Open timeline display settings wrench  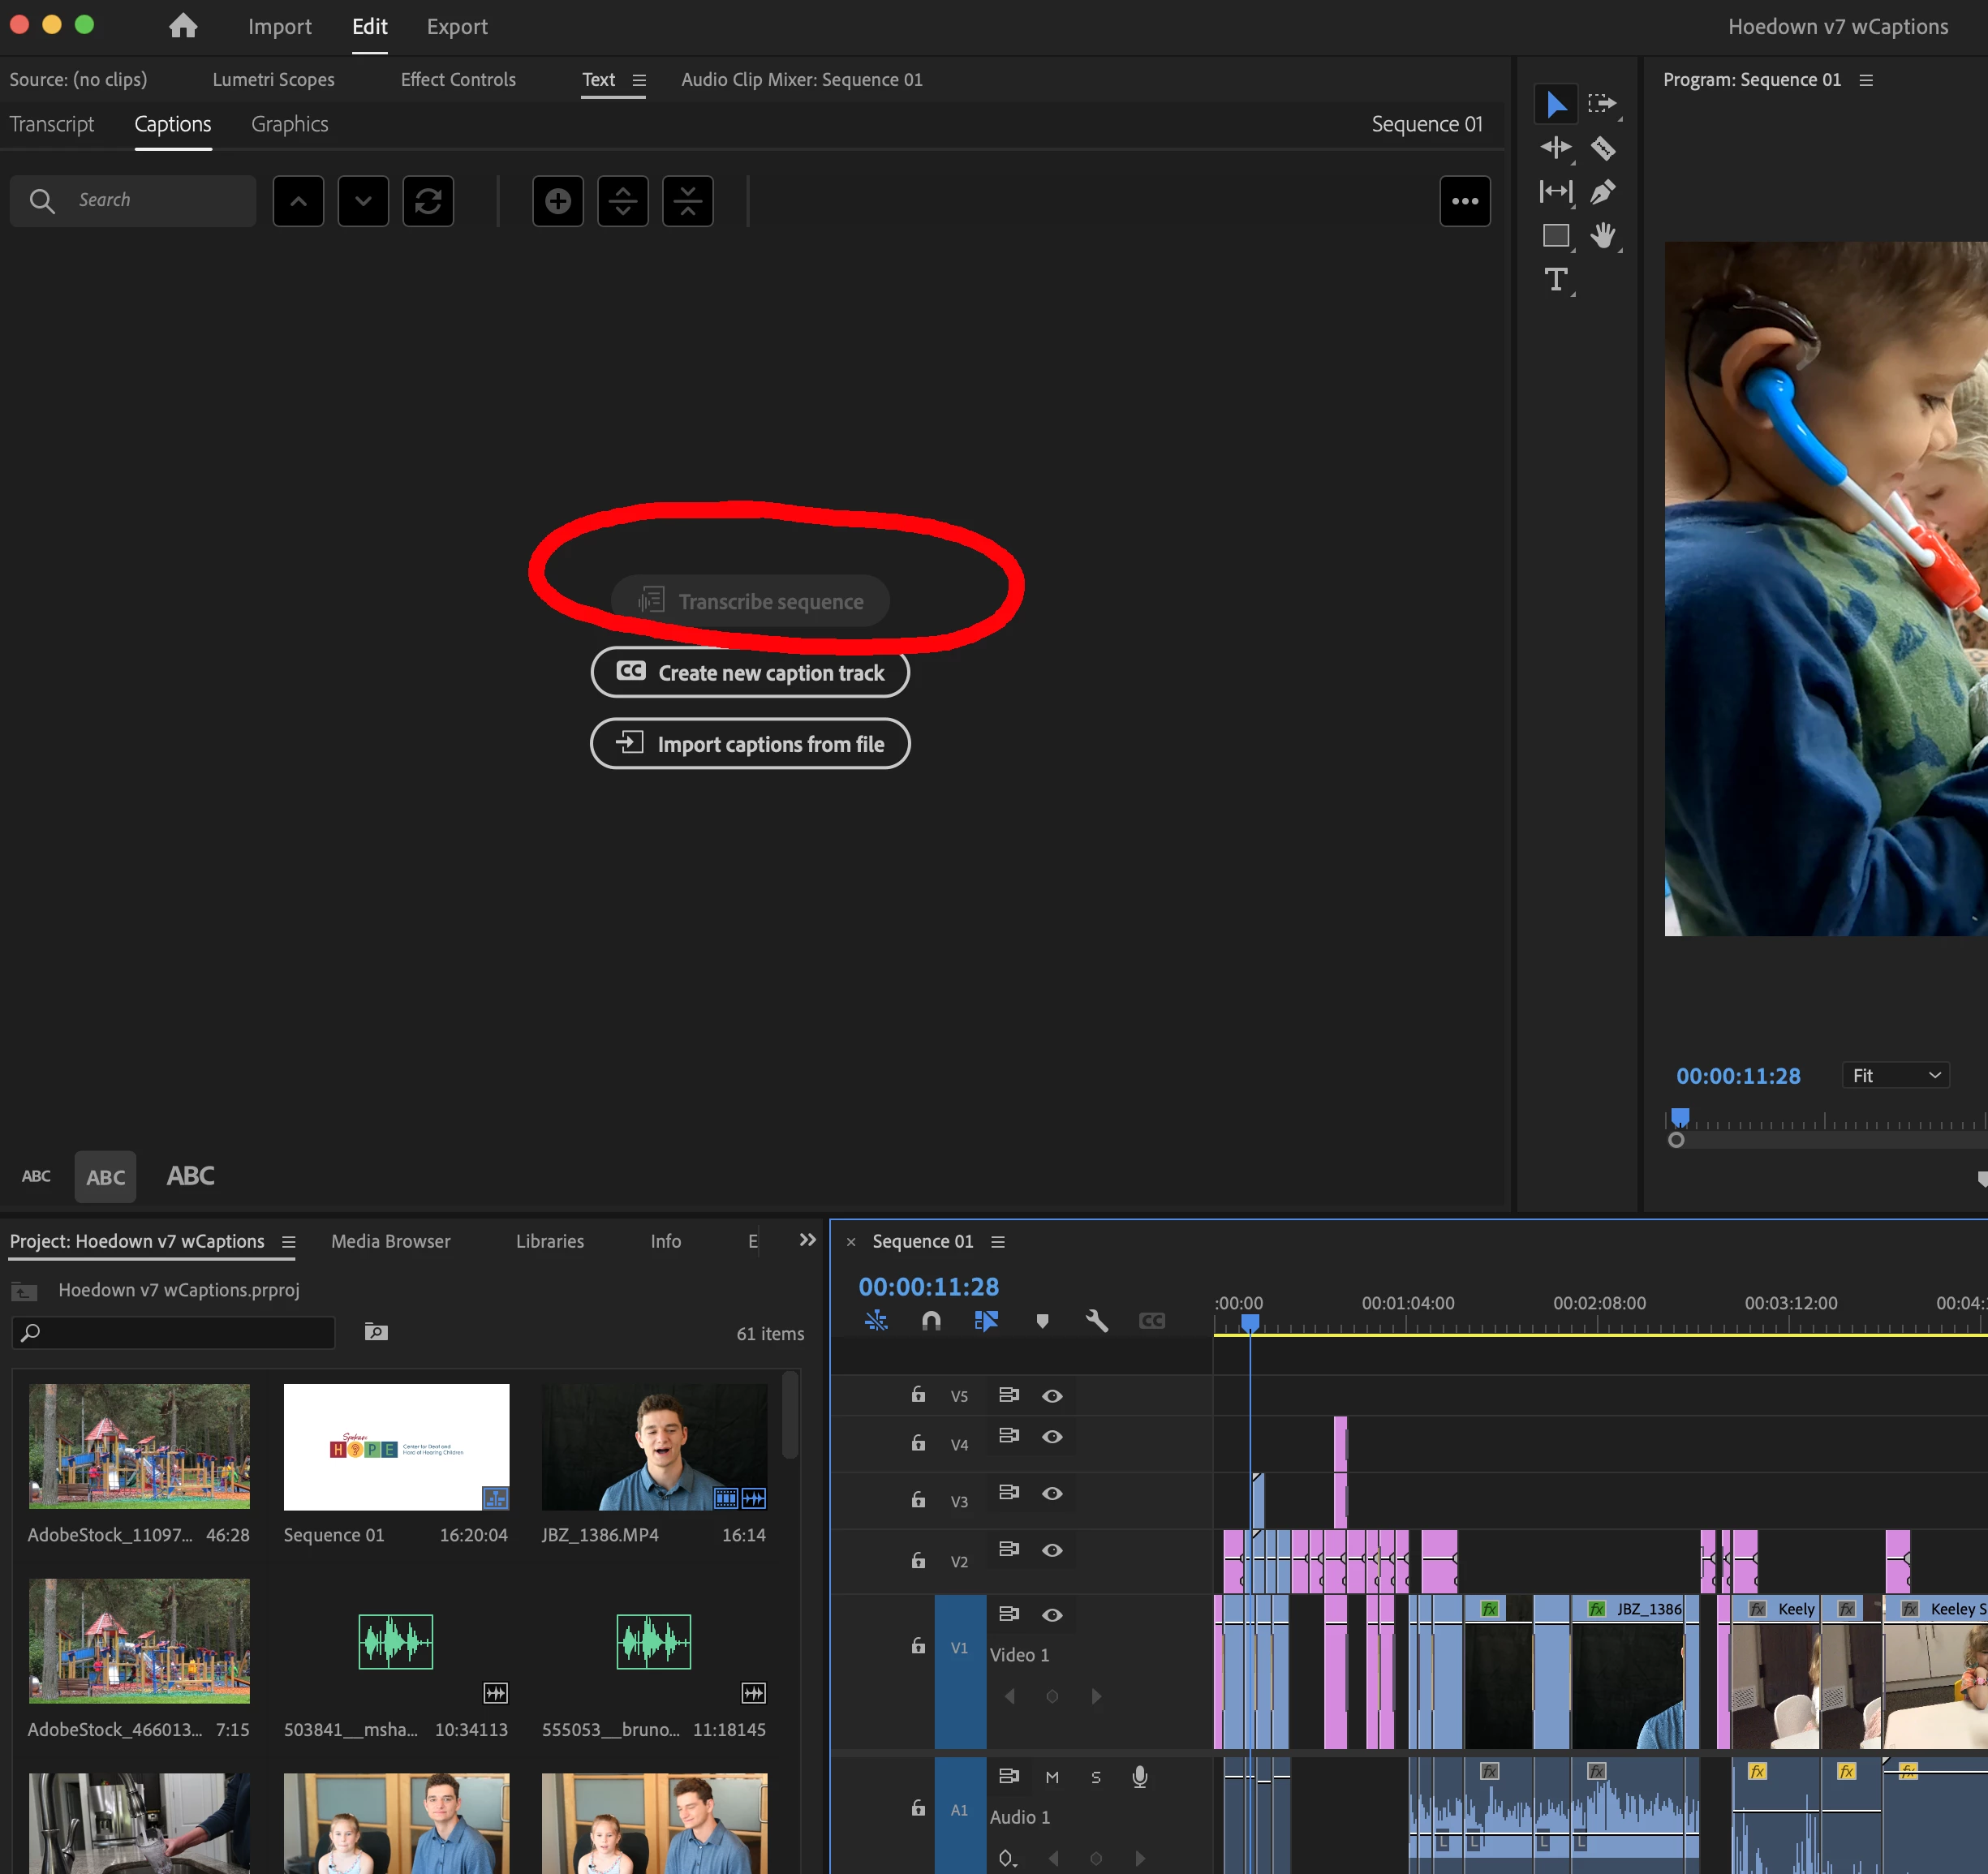[x=1096, y=1321]
